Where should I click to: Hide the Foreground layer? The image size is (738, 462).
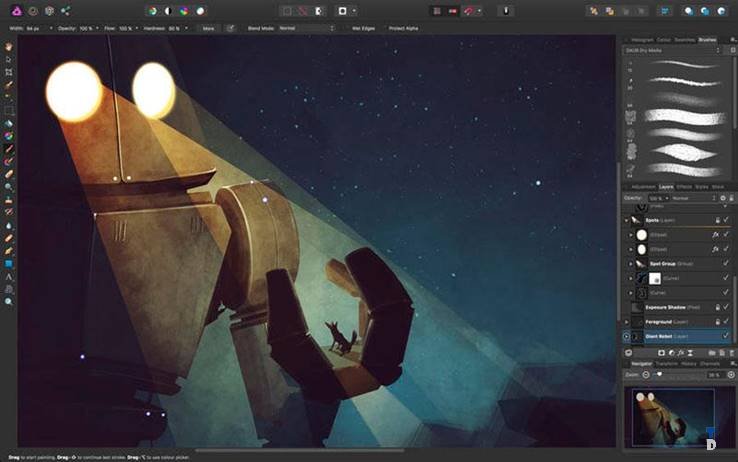tap(725, 322)
